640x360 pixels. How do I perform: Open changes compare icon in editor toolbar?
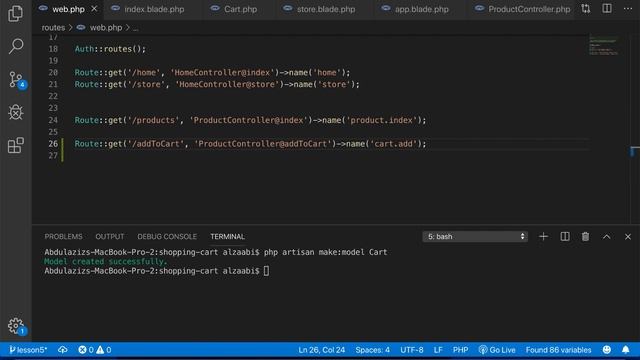click(x=586, y=9)
